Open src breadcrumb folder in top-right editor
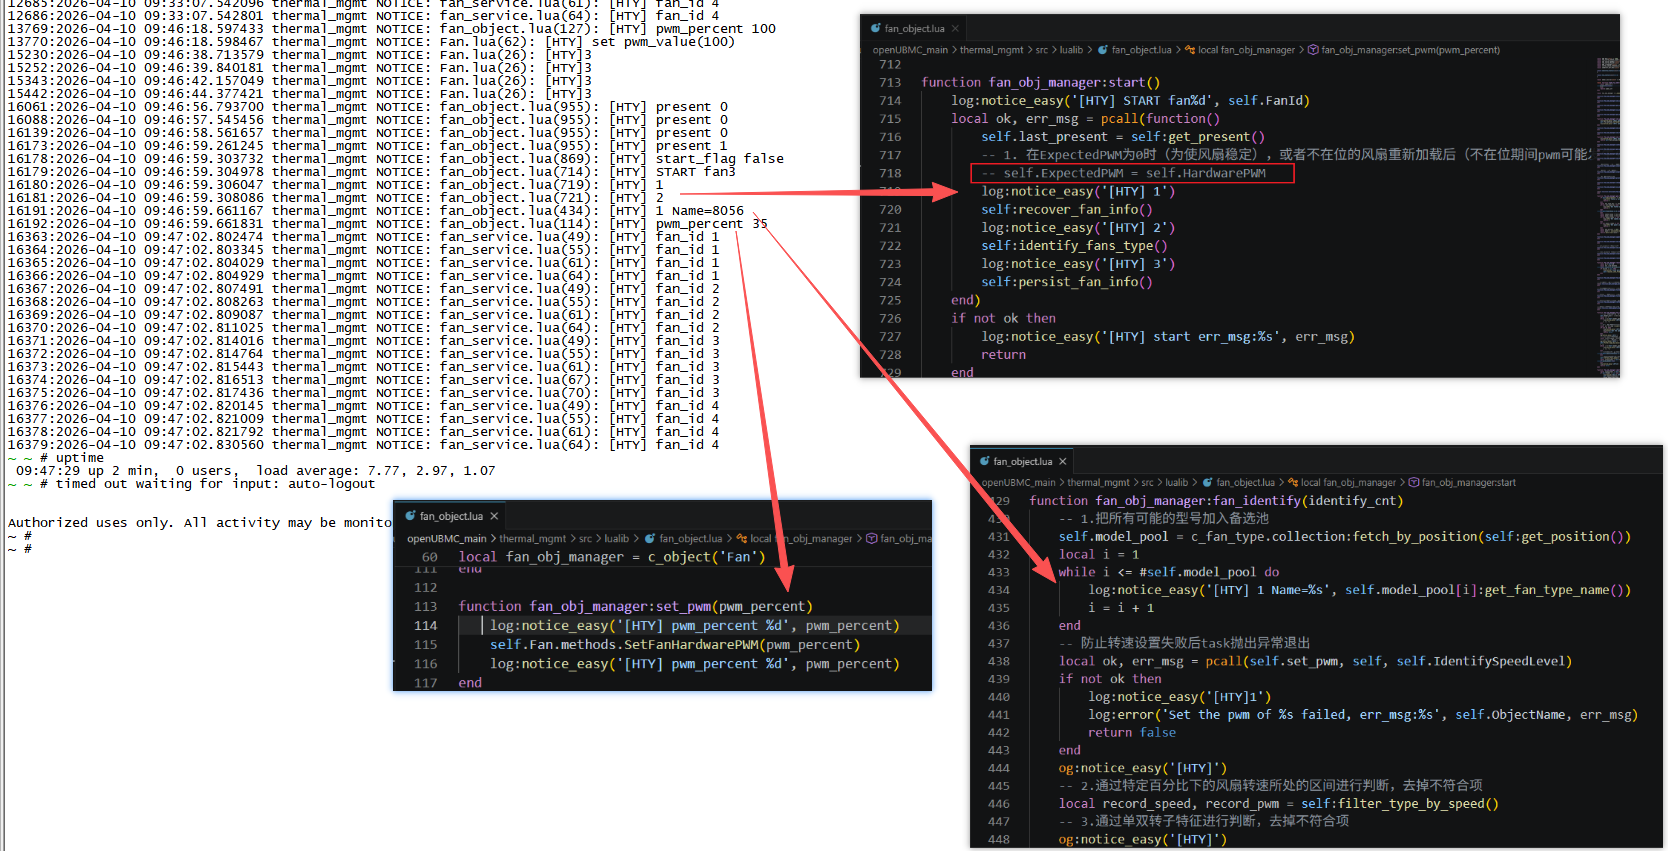This screenshot has height=851, width=1668. click(1041, 50)
